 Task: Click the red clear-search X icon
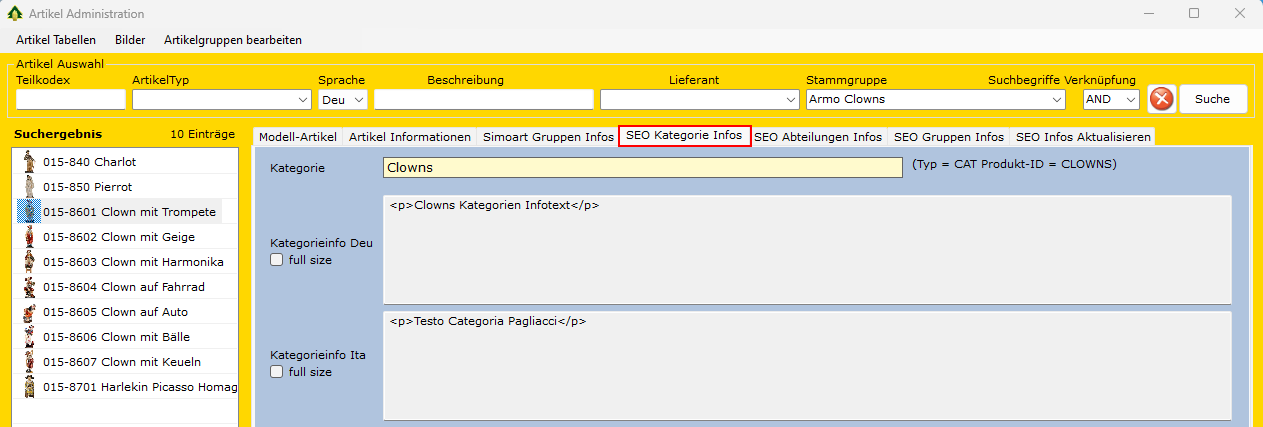point(1161,99)
